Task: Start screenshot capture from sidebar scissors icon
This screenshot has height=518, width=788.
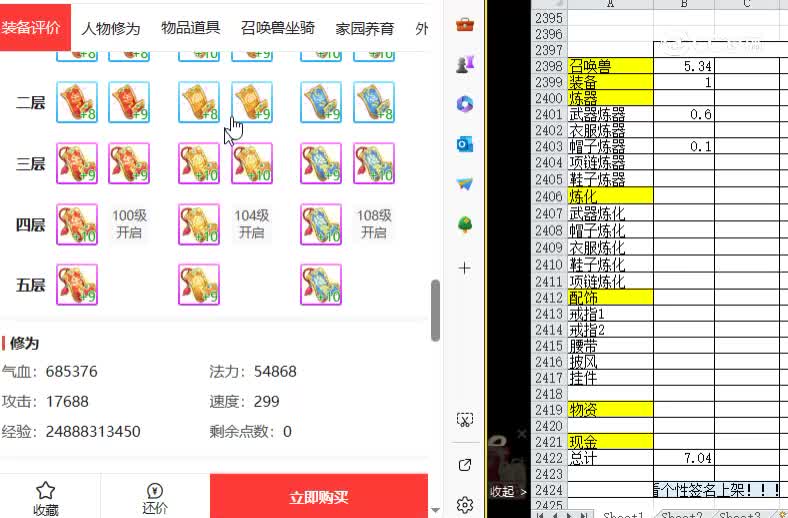Action: click(465, 420)
